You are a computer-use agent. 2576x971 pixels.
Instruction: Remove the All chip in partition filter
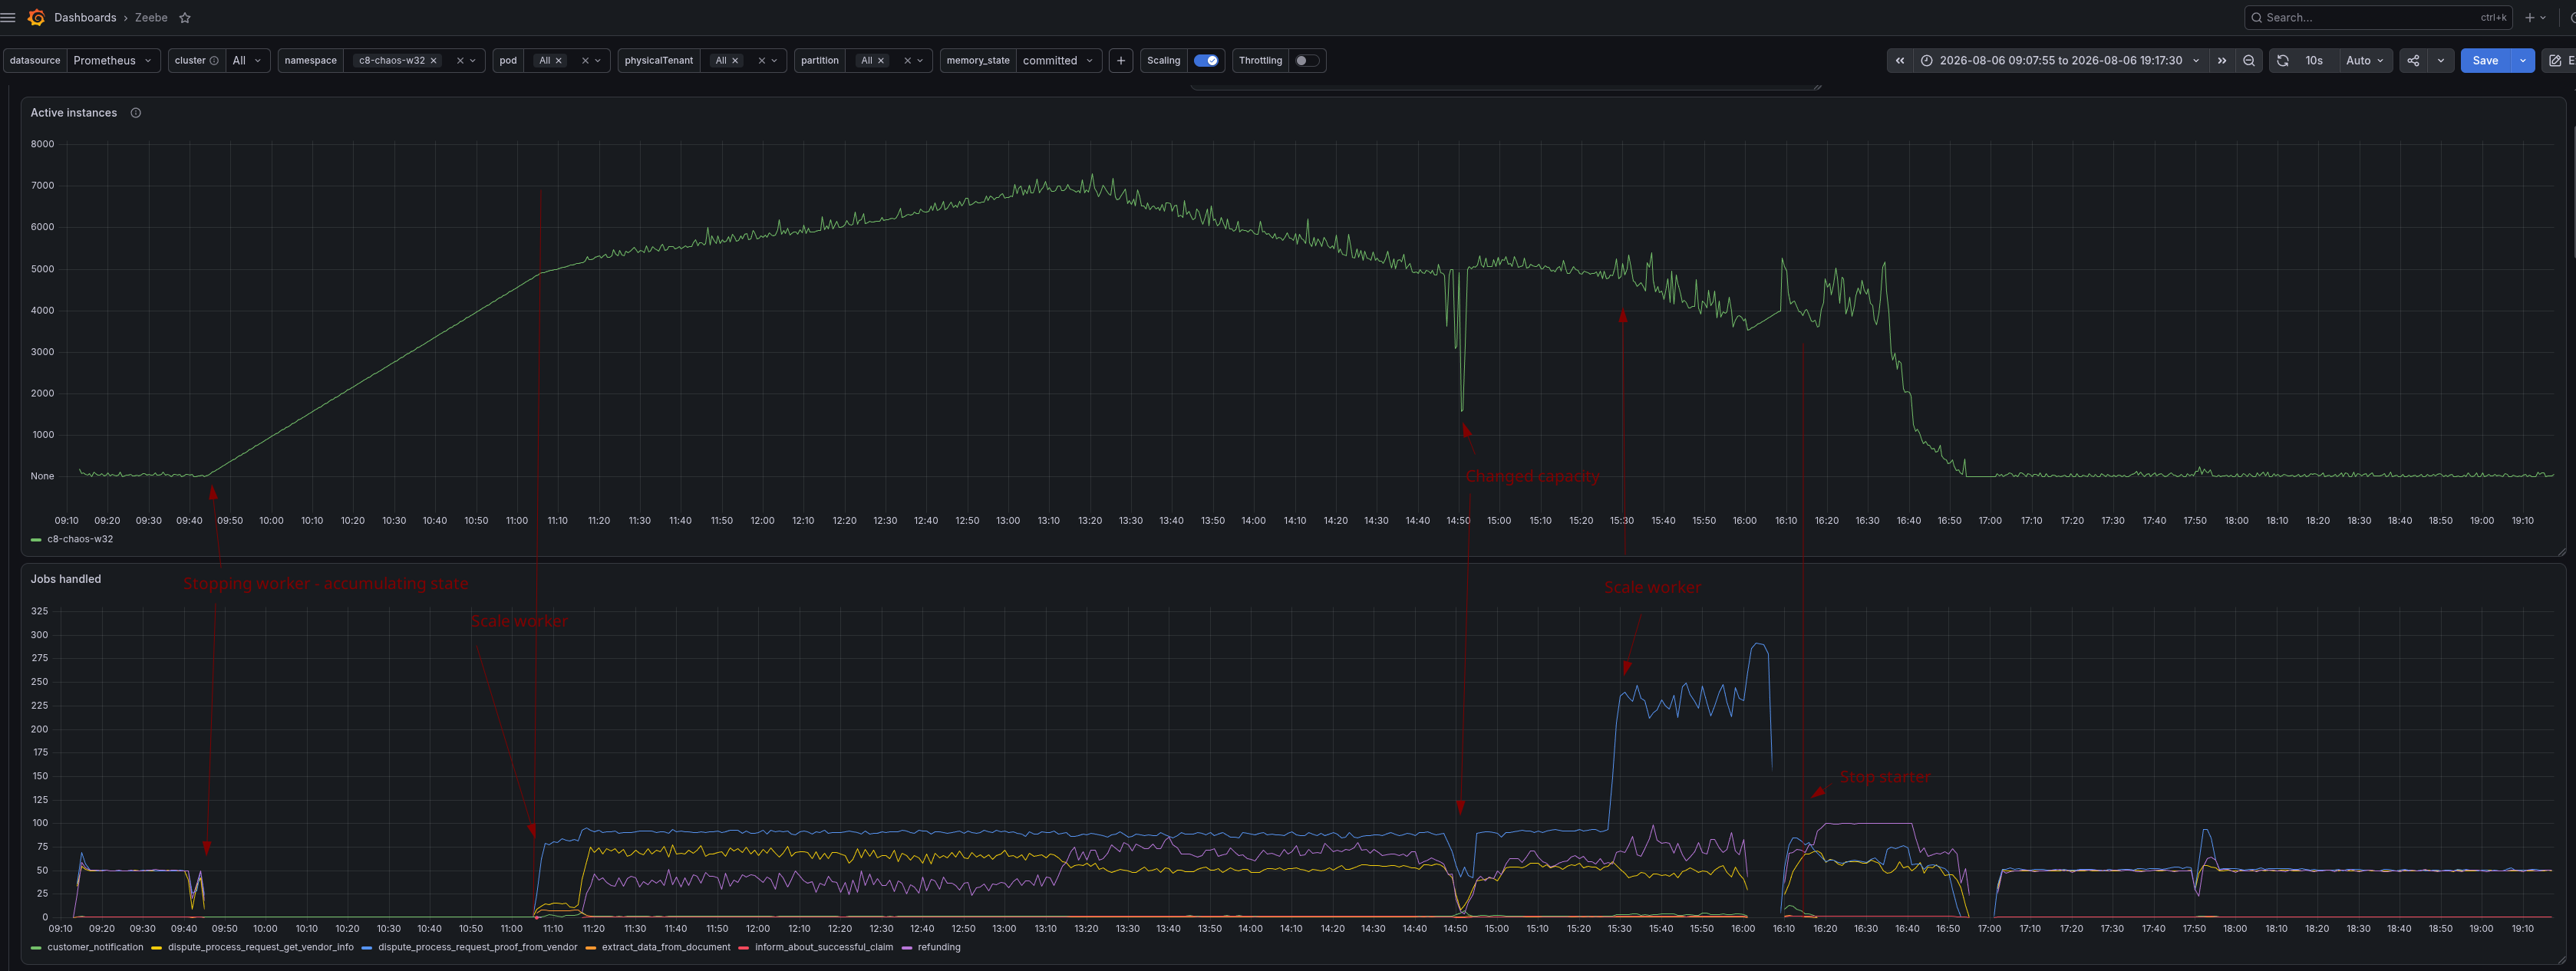pyautogui.click(x=881, y=61)
